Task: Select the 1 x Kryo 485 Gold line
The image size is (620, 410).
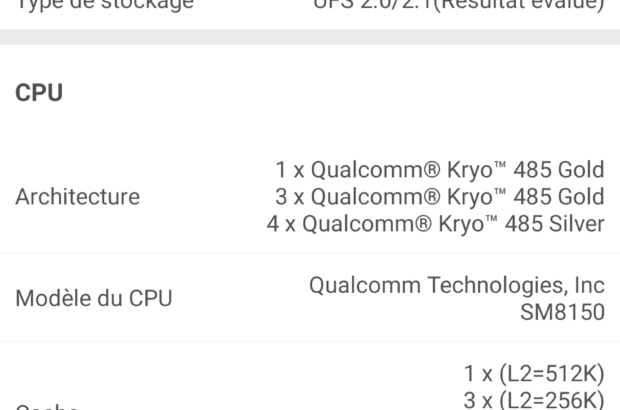Action: pyautogui.click(x=439, y=170)
